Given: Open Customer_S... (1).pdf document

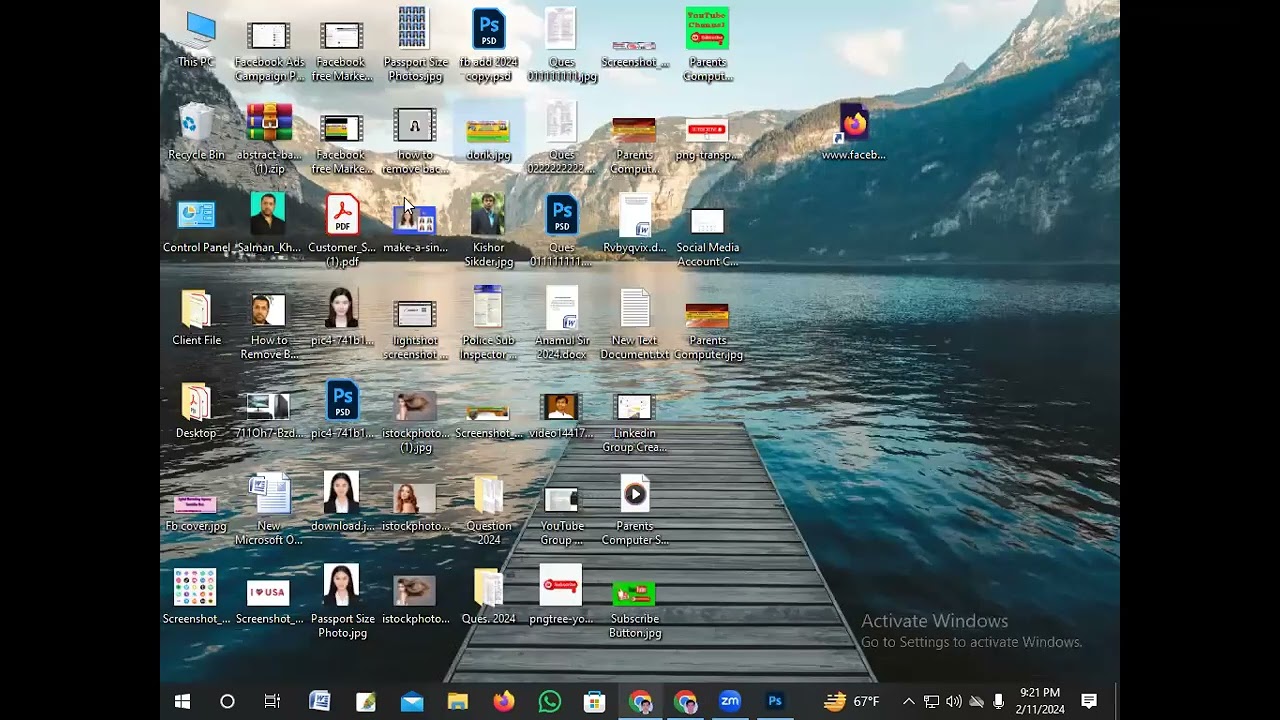Looking at the screenshot, I should coord(342,232).
